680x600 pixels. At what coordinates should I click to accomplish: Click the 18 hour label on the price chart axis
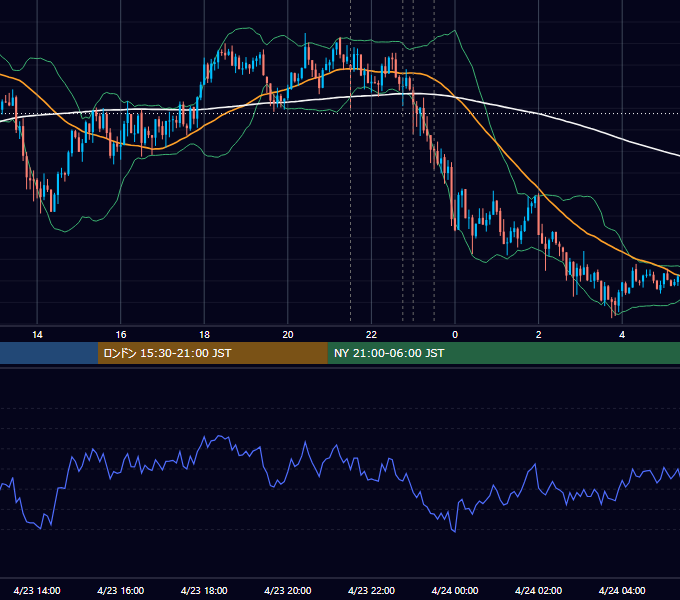coord(204,335)
